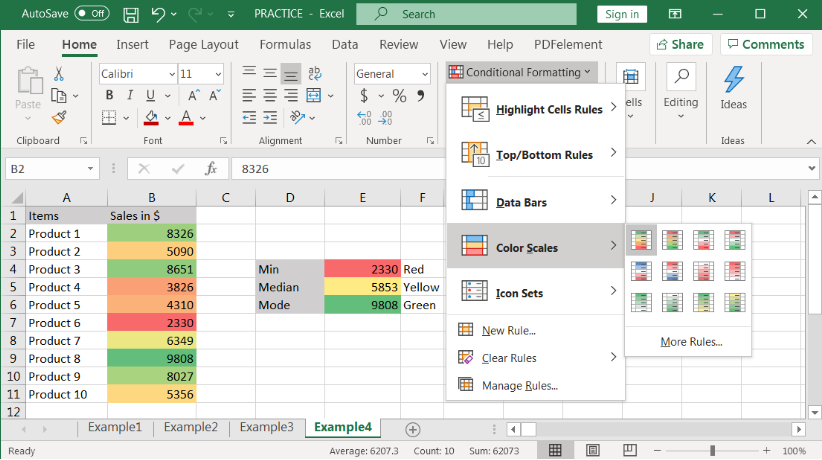
Task: Center align text horizontally
Action: click(270, 95)
